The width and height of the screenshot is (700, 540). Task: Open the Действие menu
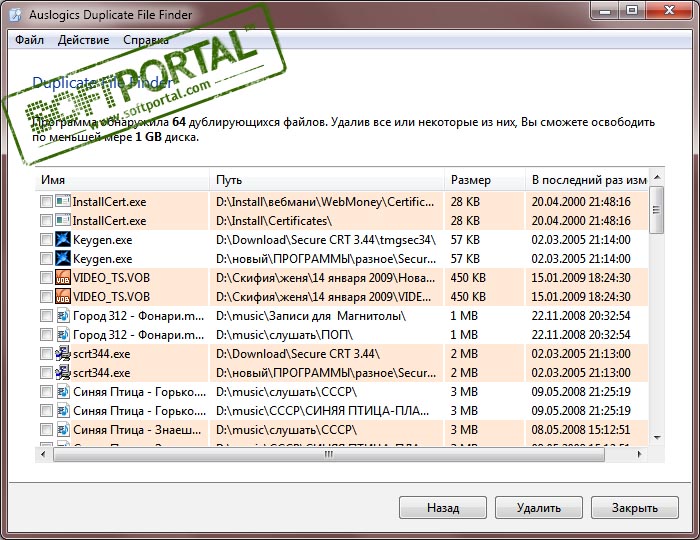[83, 40]
